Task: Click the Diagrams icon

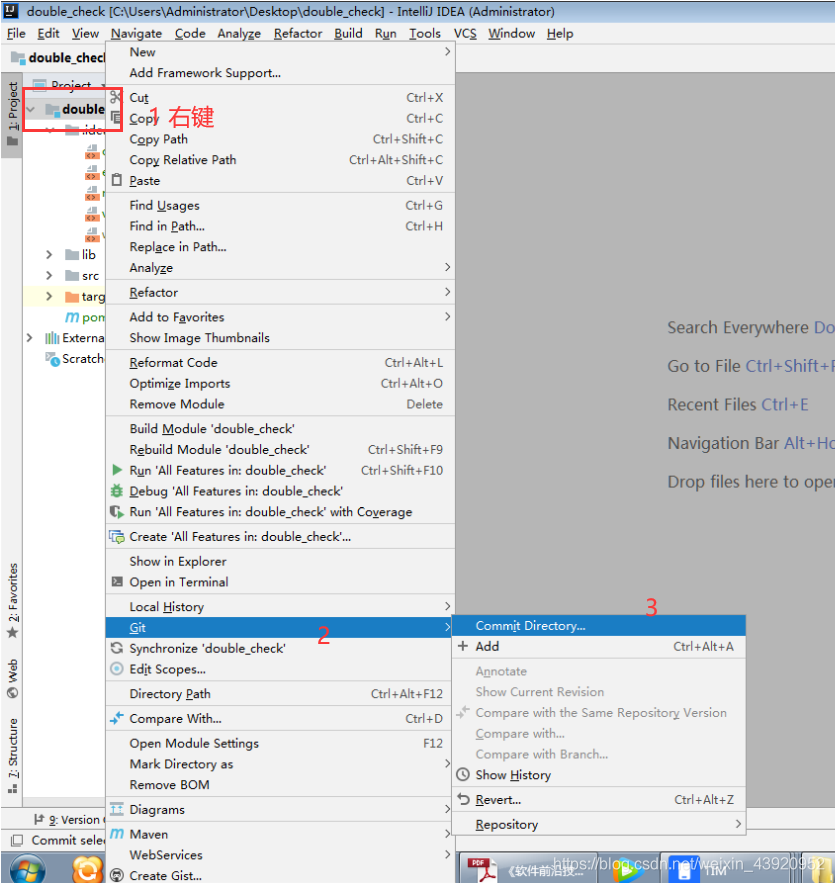Action: pos(117,809)
